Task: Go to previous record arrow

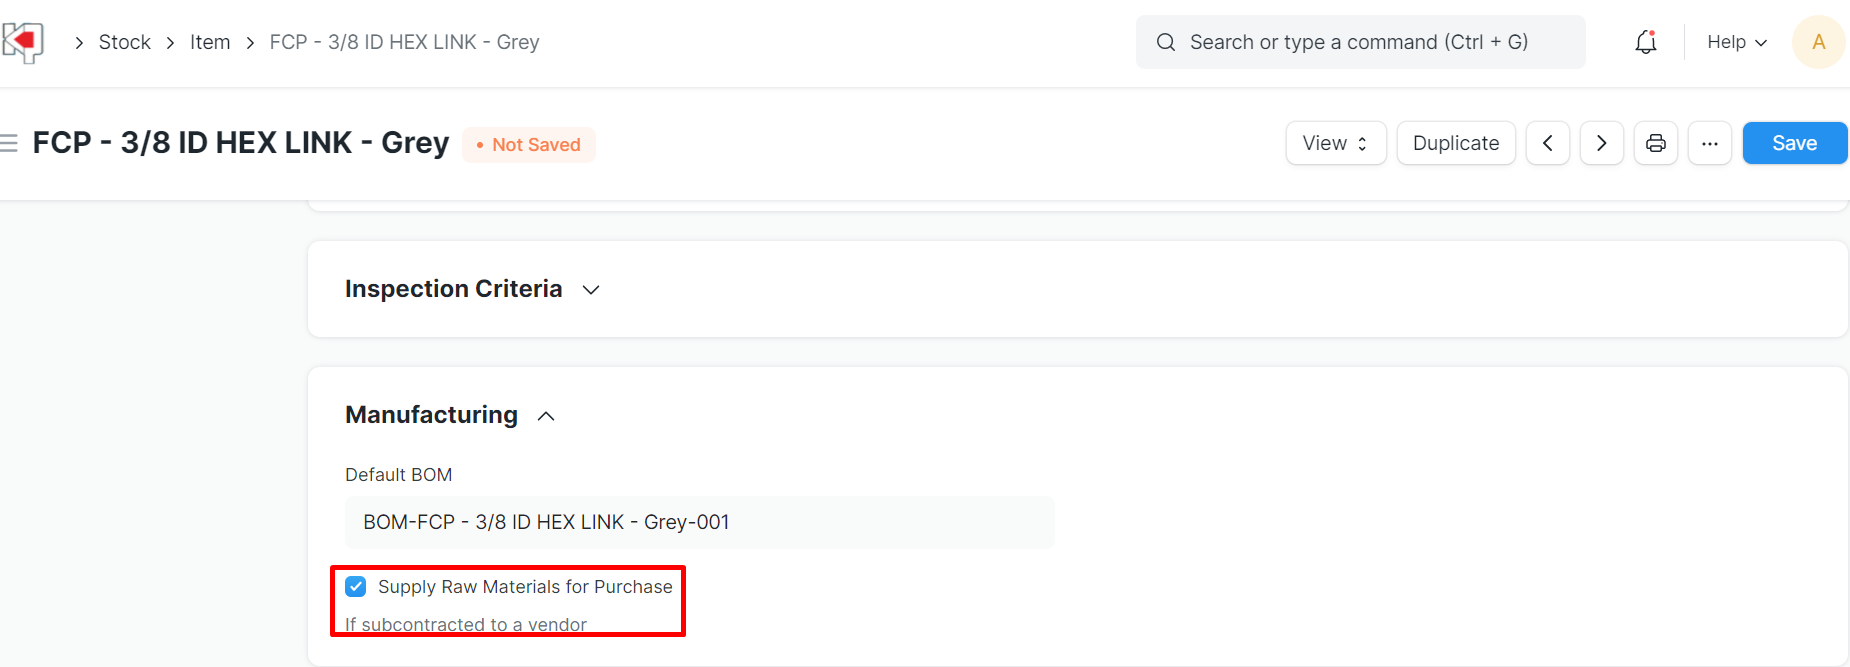Action: (1547, 143)
